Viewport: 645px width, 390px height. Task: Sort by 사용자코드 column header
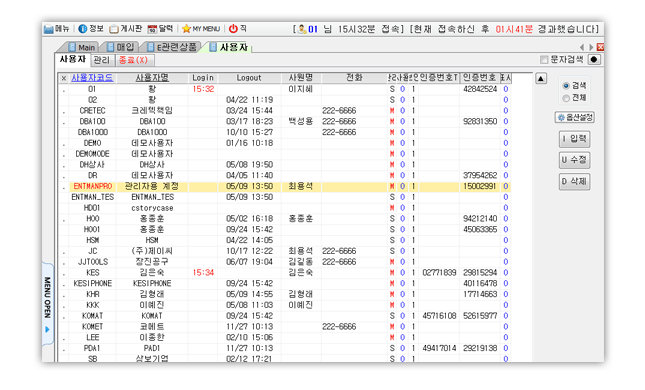pos(92,78)
